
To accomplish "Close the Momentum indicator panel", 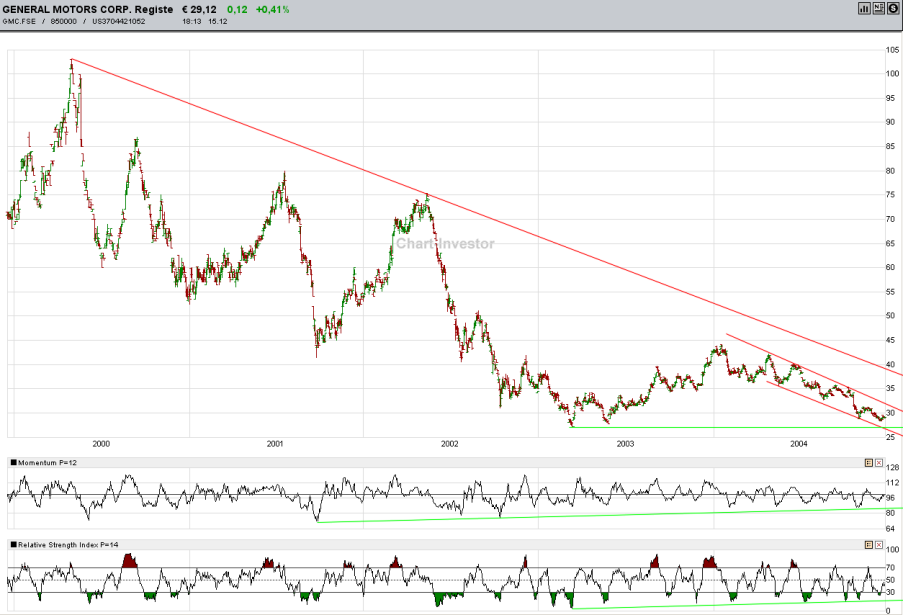I will point(879,462).
